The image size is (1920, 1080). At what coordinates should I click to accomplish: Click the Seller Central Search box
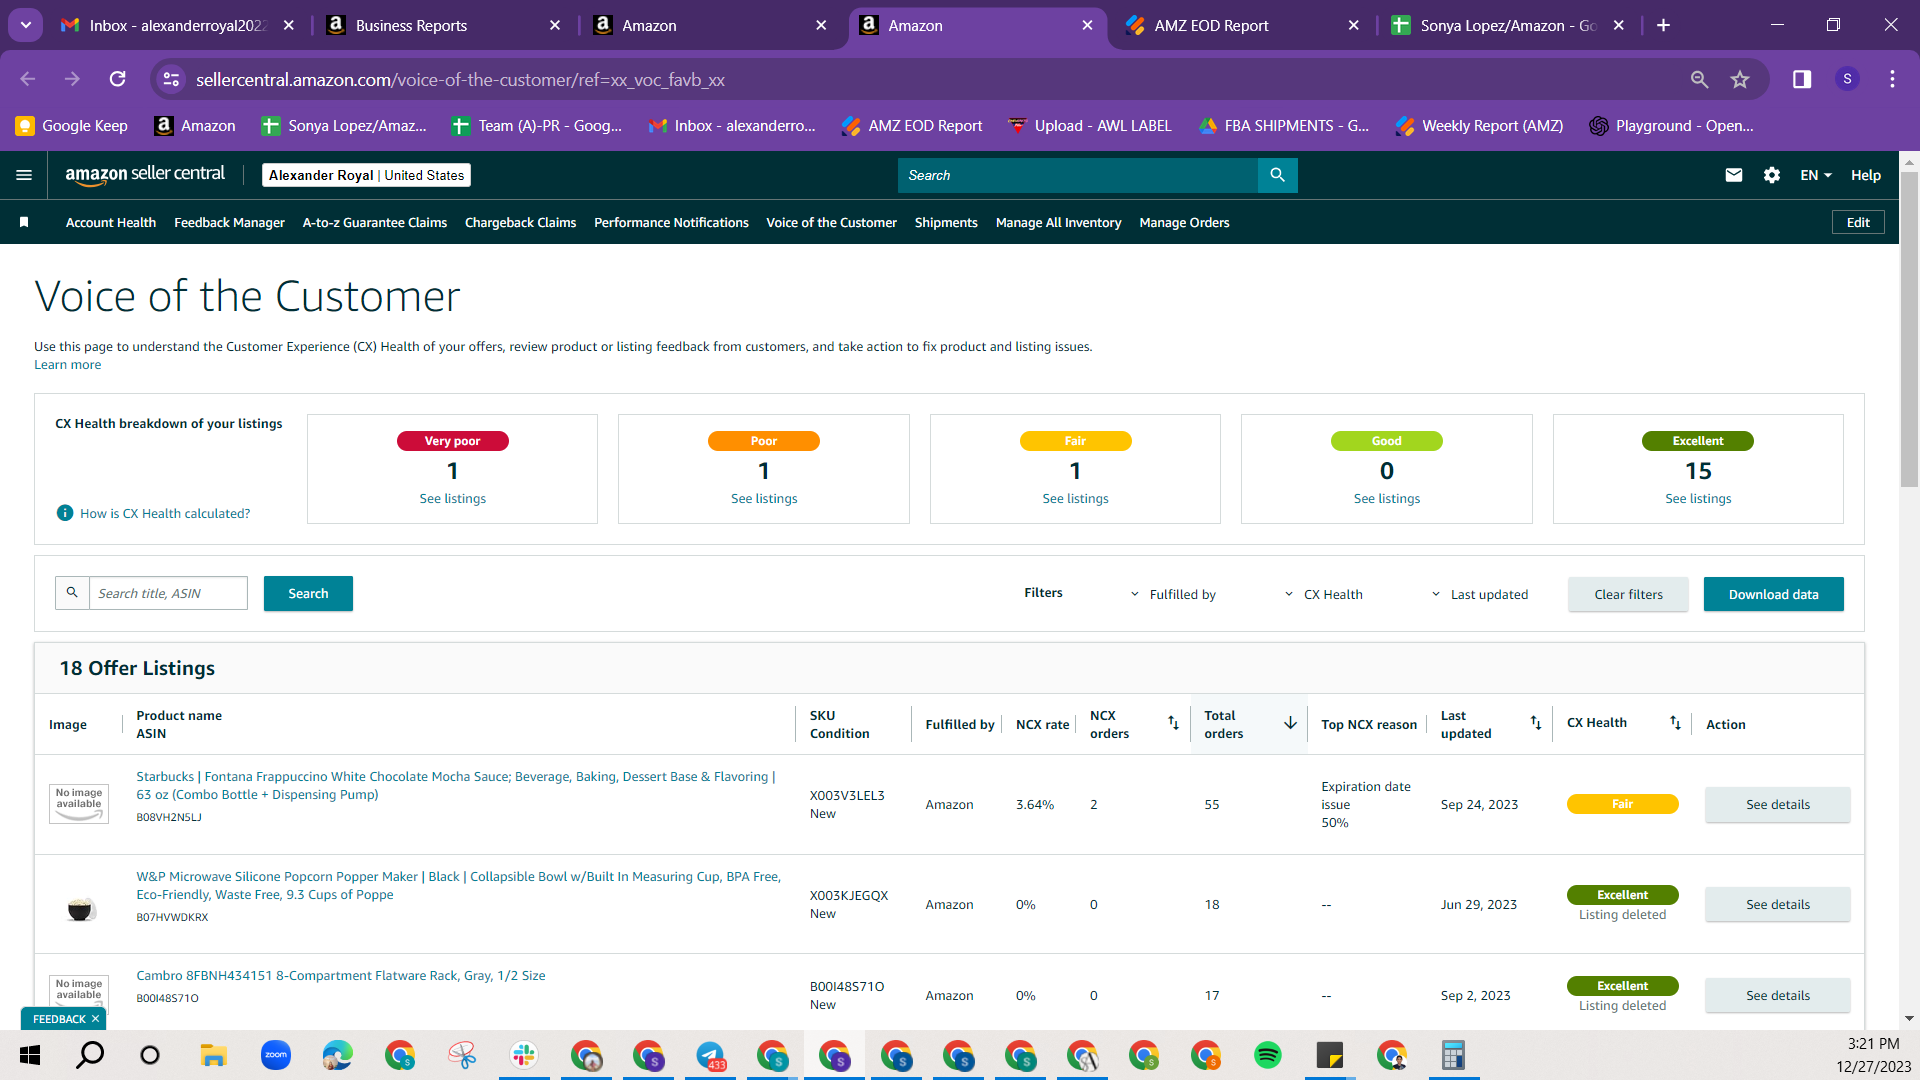click(x=1077, y=175)
